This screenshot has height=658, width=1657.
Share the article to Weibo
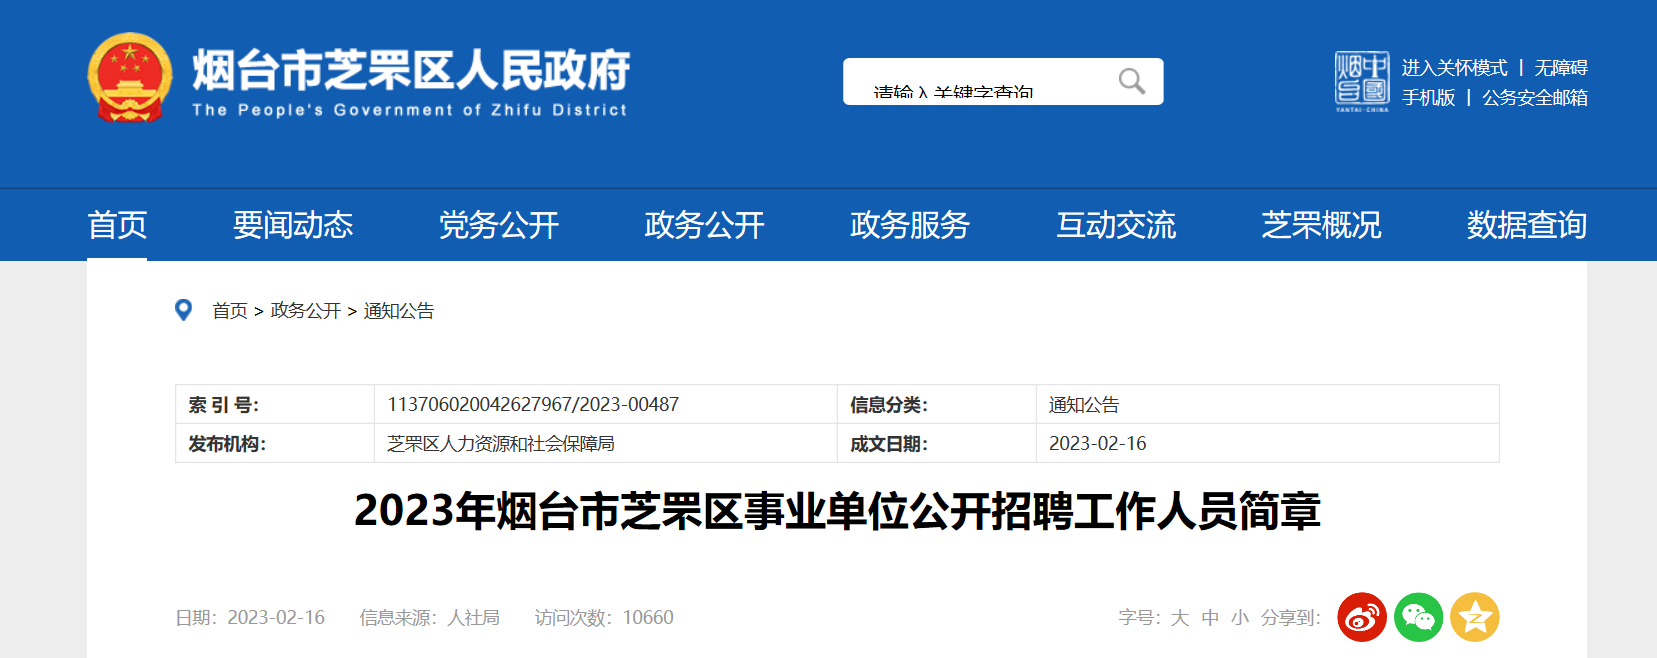click(x=1361, y=617)
